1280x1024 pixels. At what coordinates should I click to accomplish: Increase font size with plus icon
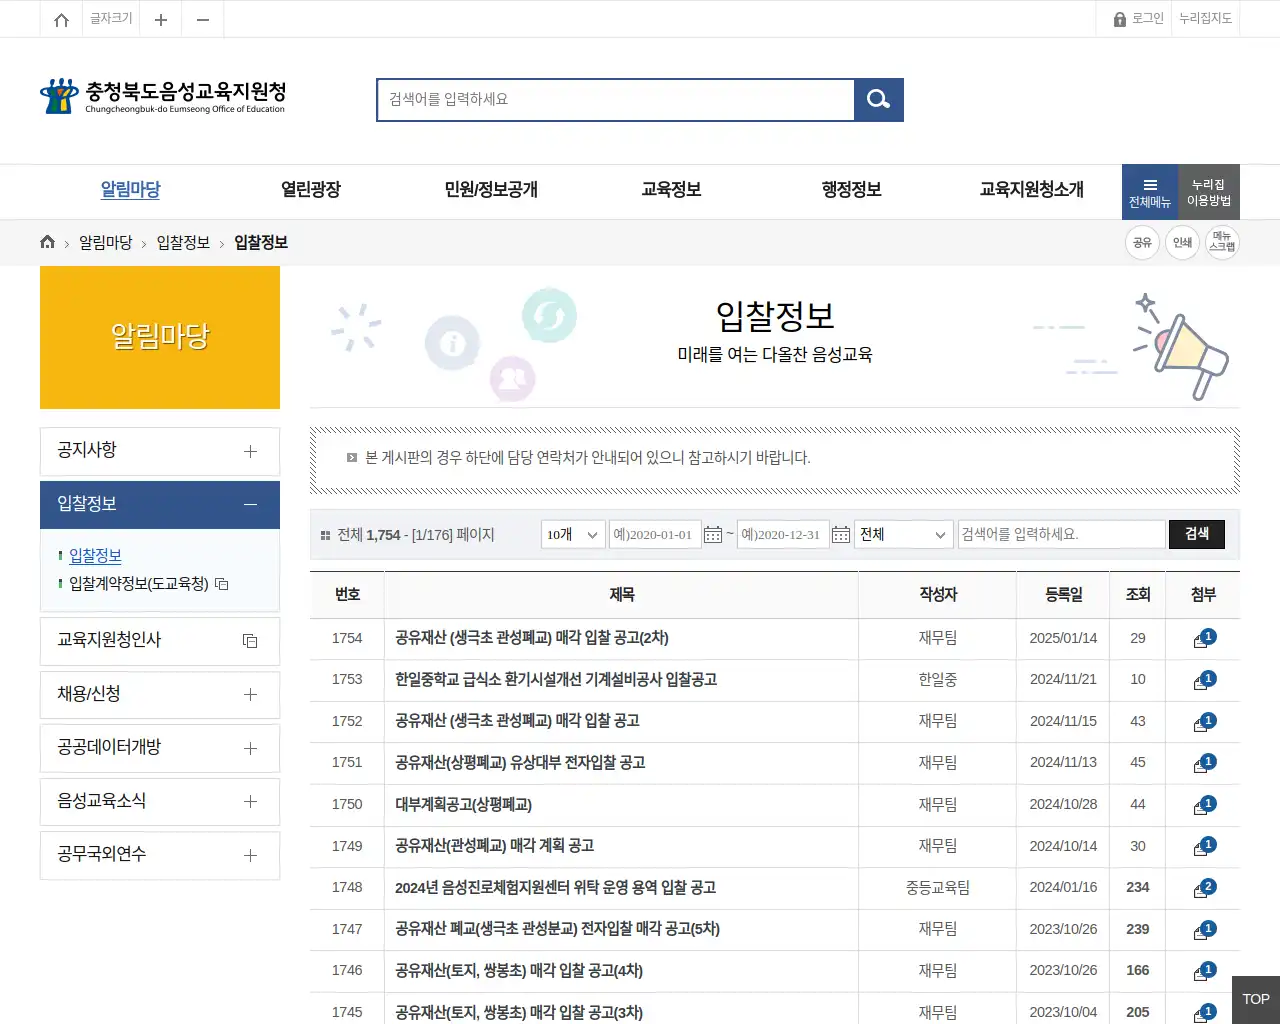160,19
